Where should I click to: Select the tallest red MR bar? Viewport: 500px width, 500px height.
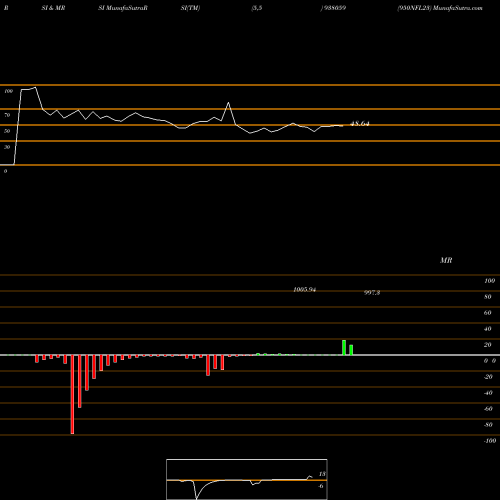click(x=72, y=394)
